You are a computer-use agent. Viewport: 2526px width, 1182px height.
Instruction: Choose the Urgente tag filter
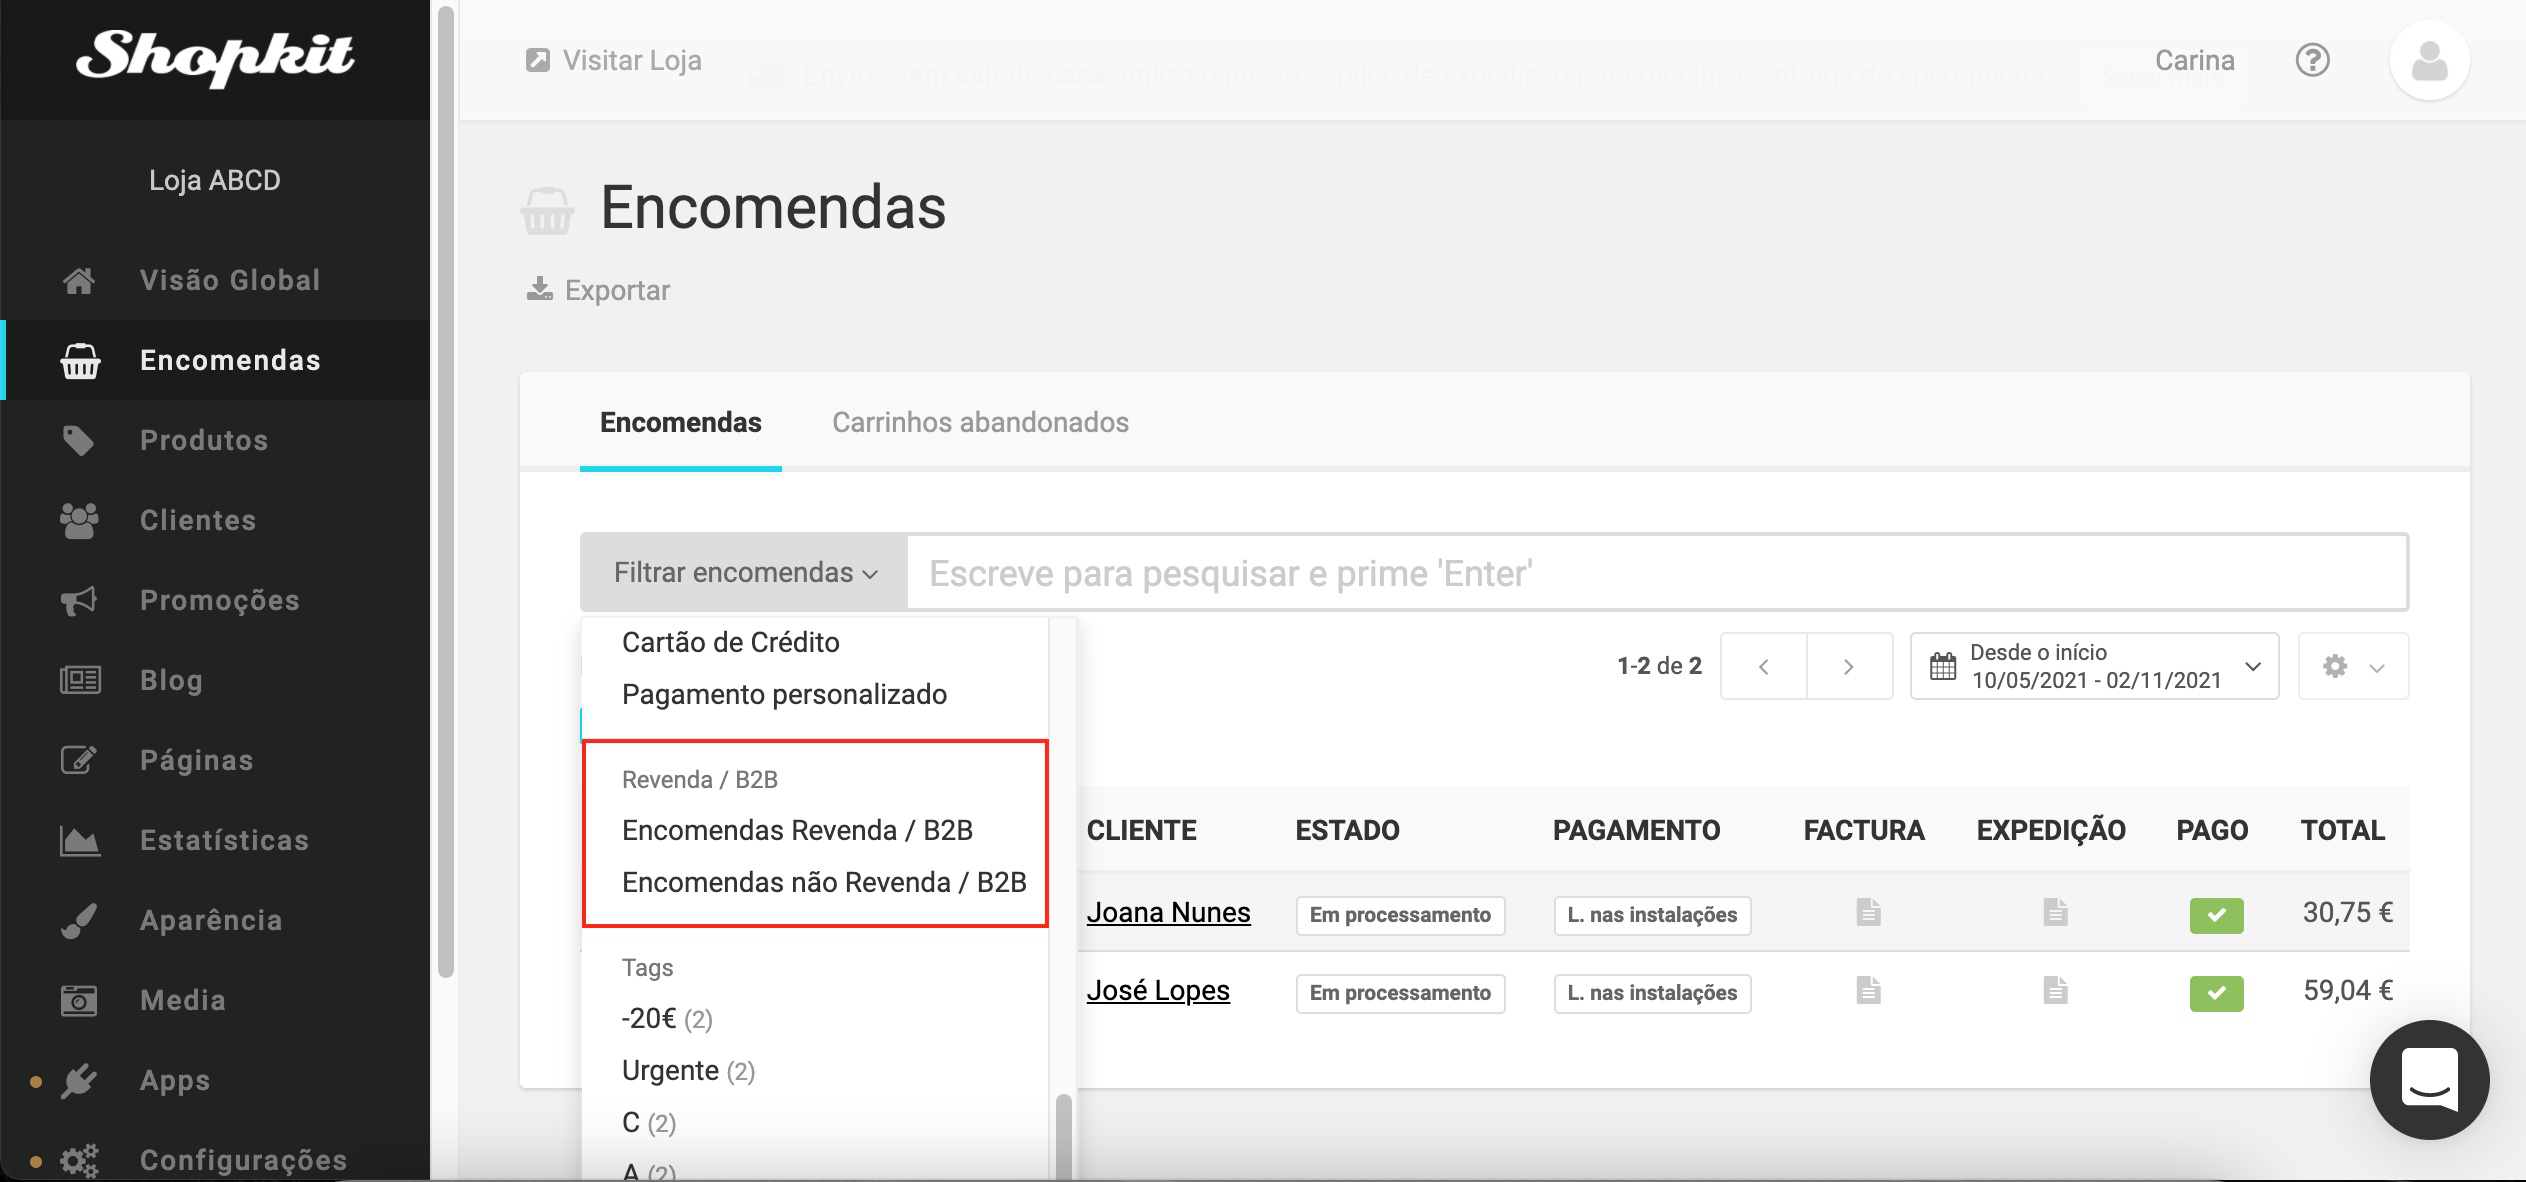coord(670,1070)
